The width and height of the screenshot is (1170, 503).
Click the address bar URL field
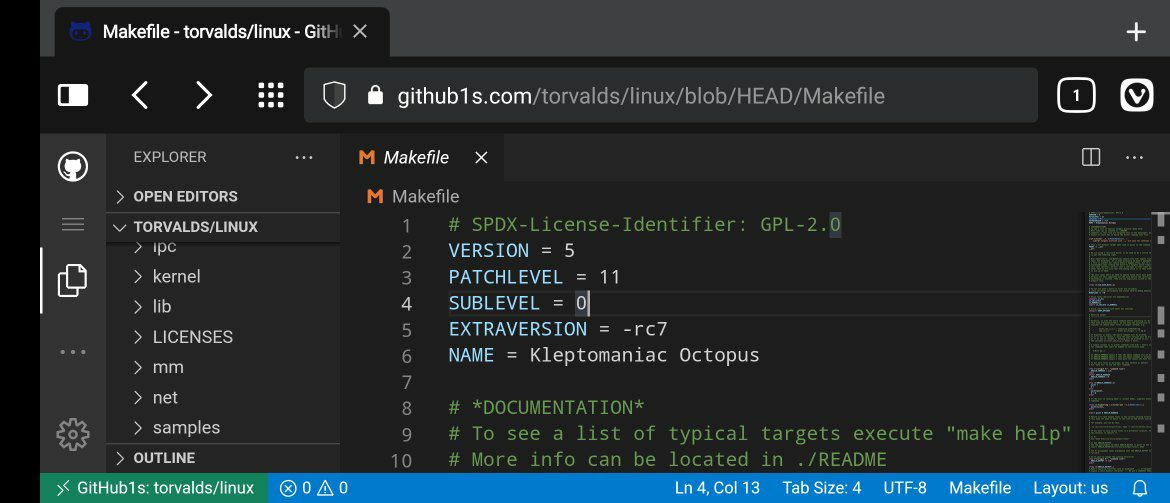670,96
